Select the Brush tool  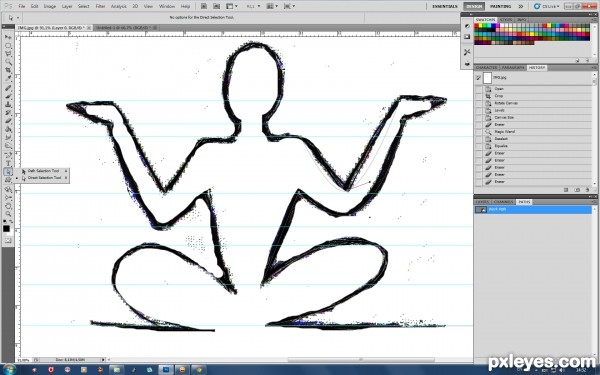click(8, 96)
